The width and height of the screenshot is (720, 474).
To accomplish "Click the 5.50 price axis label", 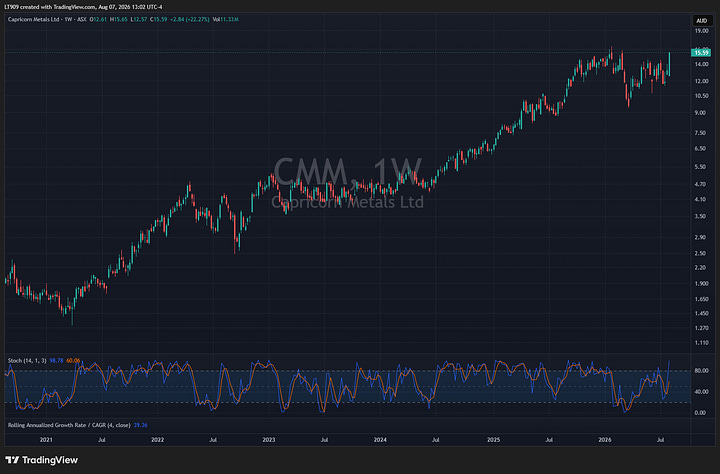I will pos(700,167).
